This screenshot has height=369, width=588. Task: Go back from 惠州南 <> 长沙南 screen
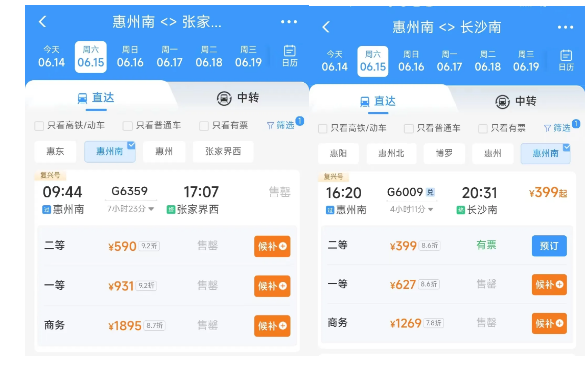click(326, 27)
